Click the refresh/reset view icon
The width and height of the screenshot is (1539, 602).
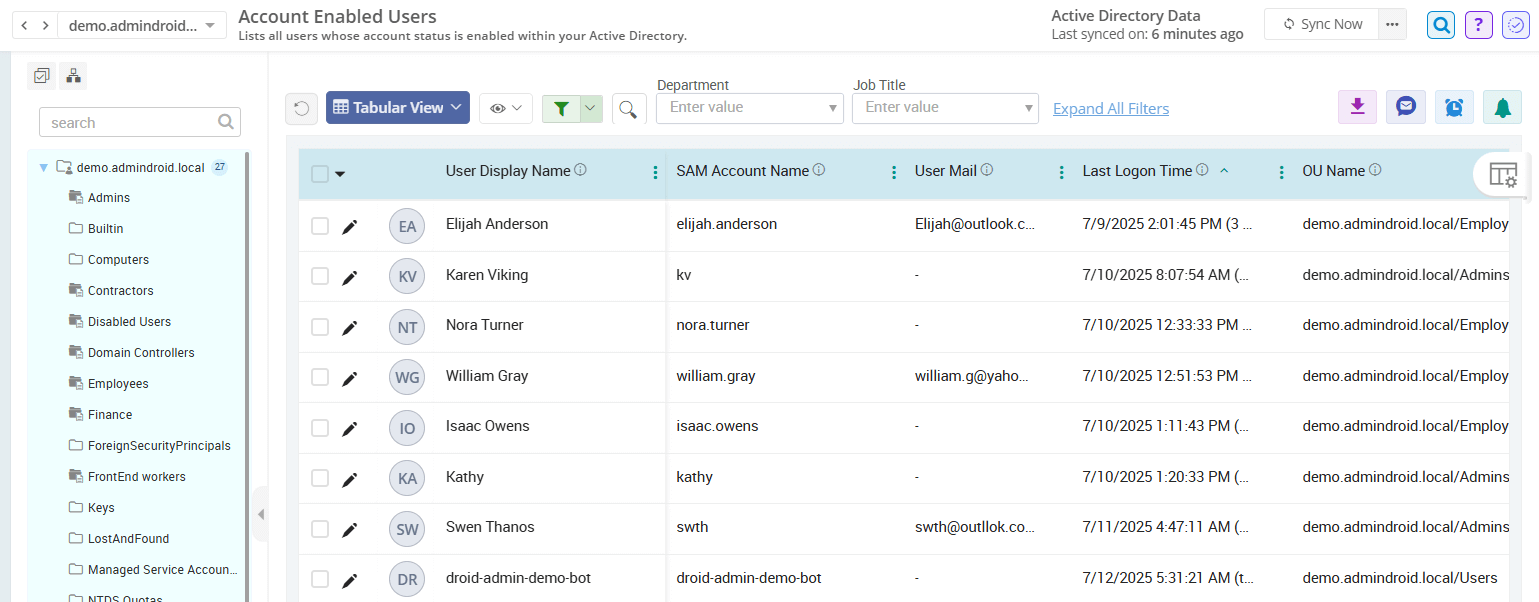pos(301,108)
